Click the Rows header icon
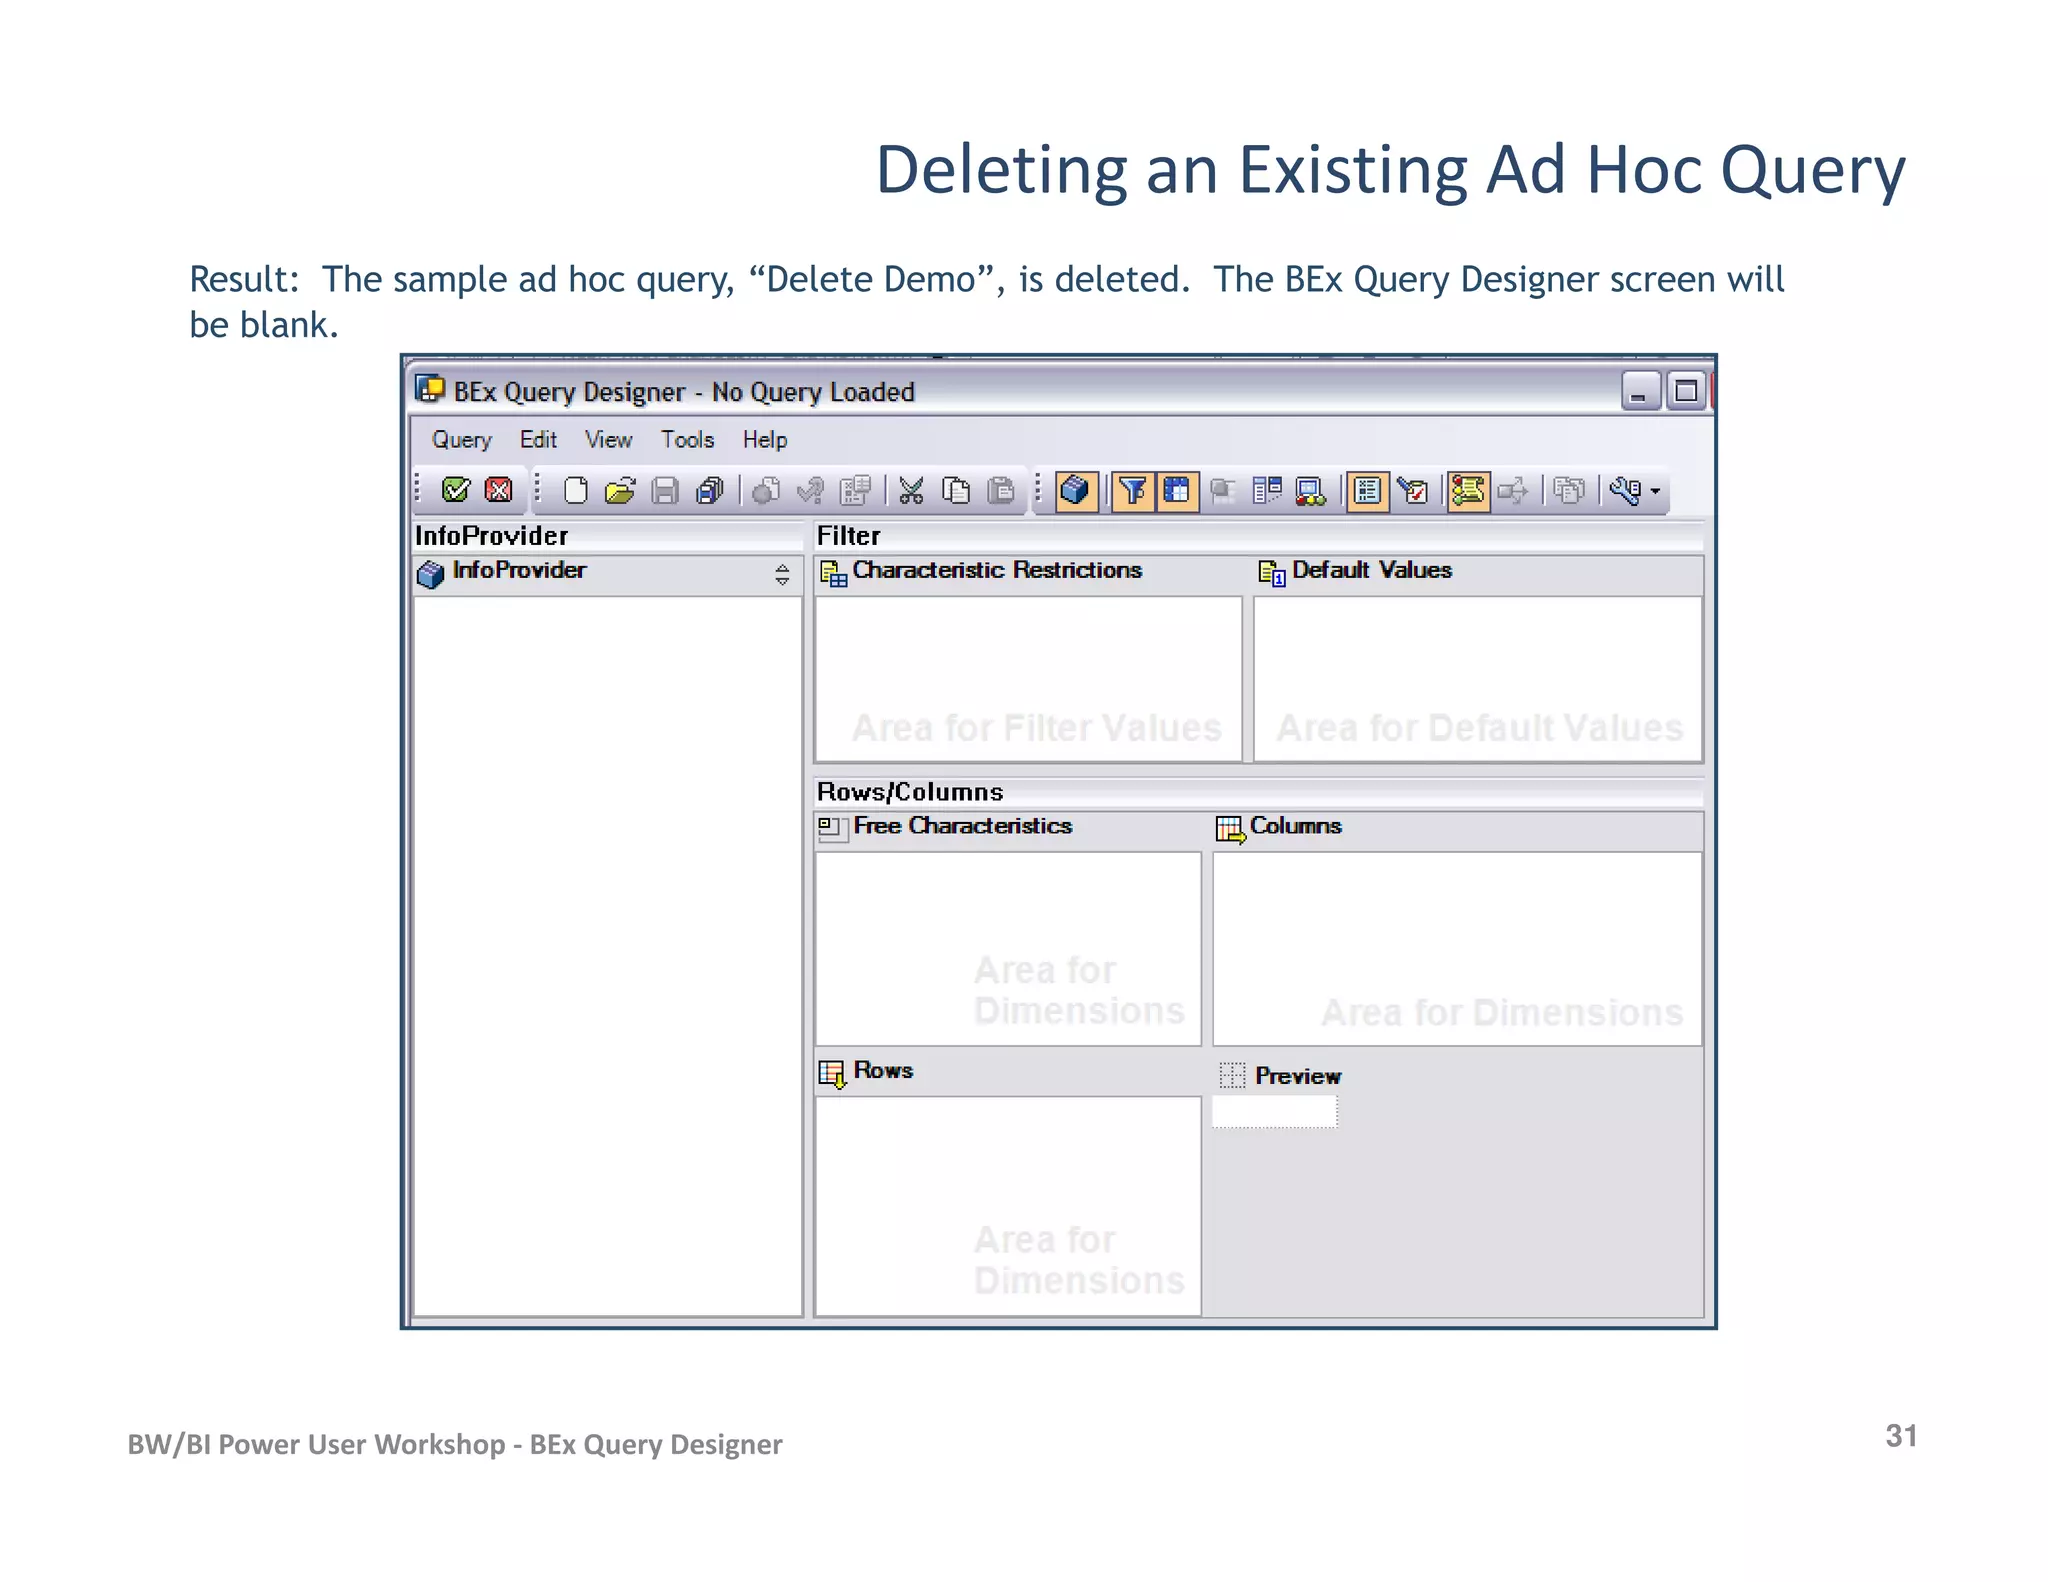 pos(832,1074)
